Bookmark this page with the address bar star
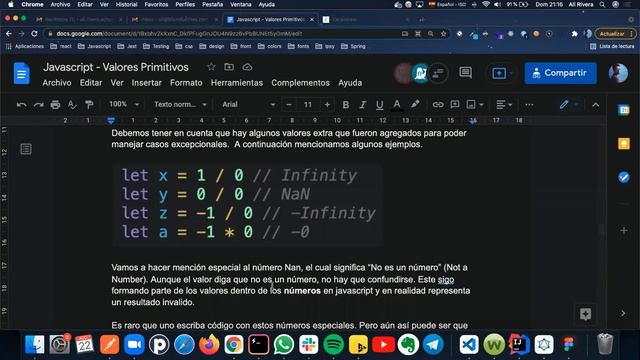 [x=443, y=34]
